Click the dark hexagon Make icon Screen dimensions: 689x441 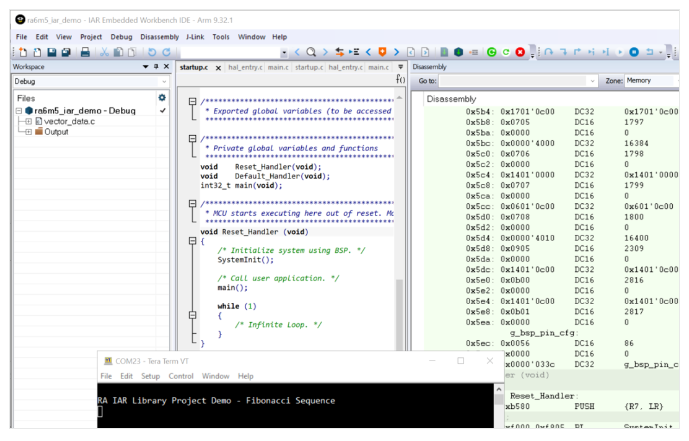pos(459,52)
